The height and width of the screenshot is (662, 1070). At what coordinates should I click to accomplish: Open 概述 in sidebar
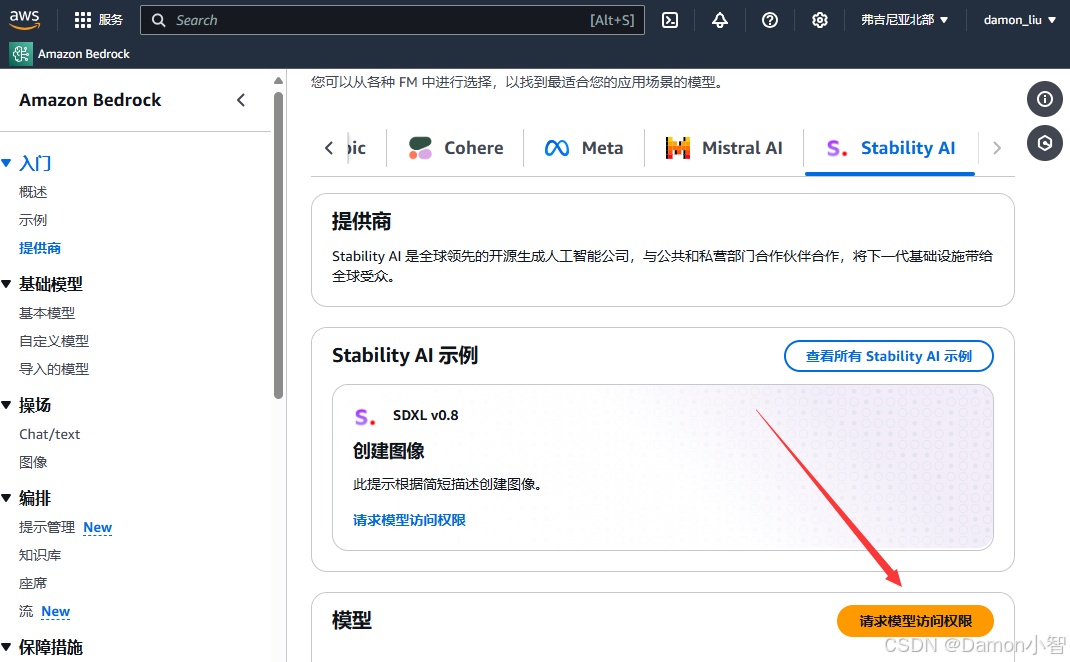tap(33, 192)
